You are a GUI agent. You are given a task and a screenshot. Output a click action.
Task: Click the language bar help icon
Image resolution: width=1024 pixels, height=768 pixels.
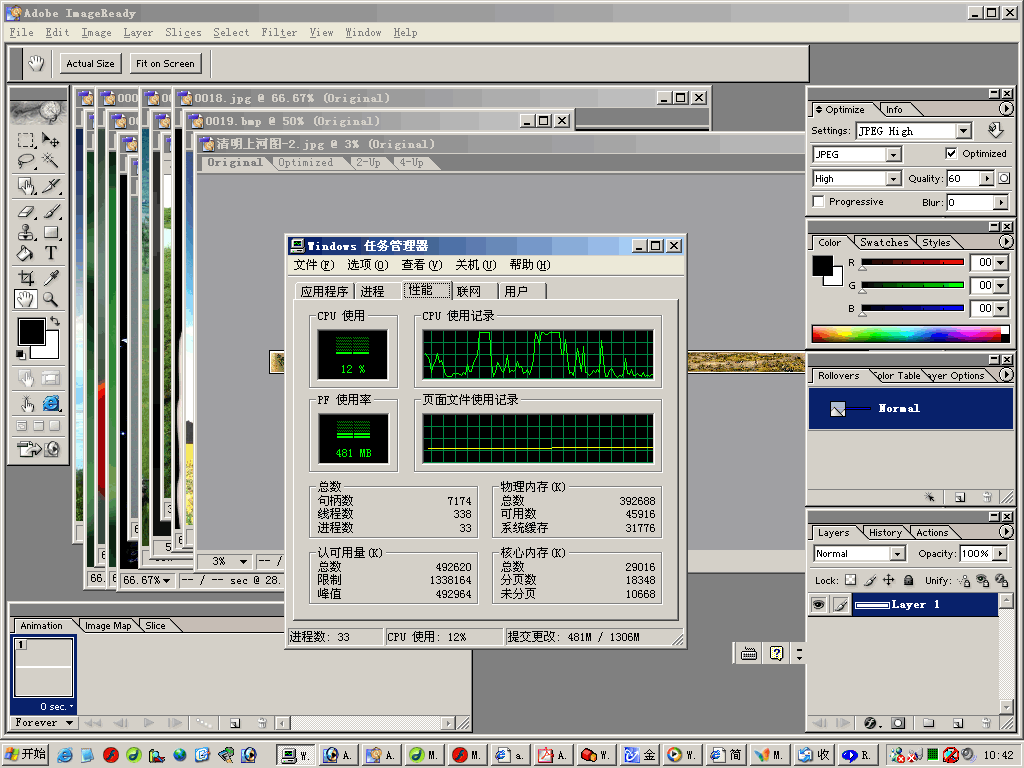pyautogui.click(x=776, y=654)
